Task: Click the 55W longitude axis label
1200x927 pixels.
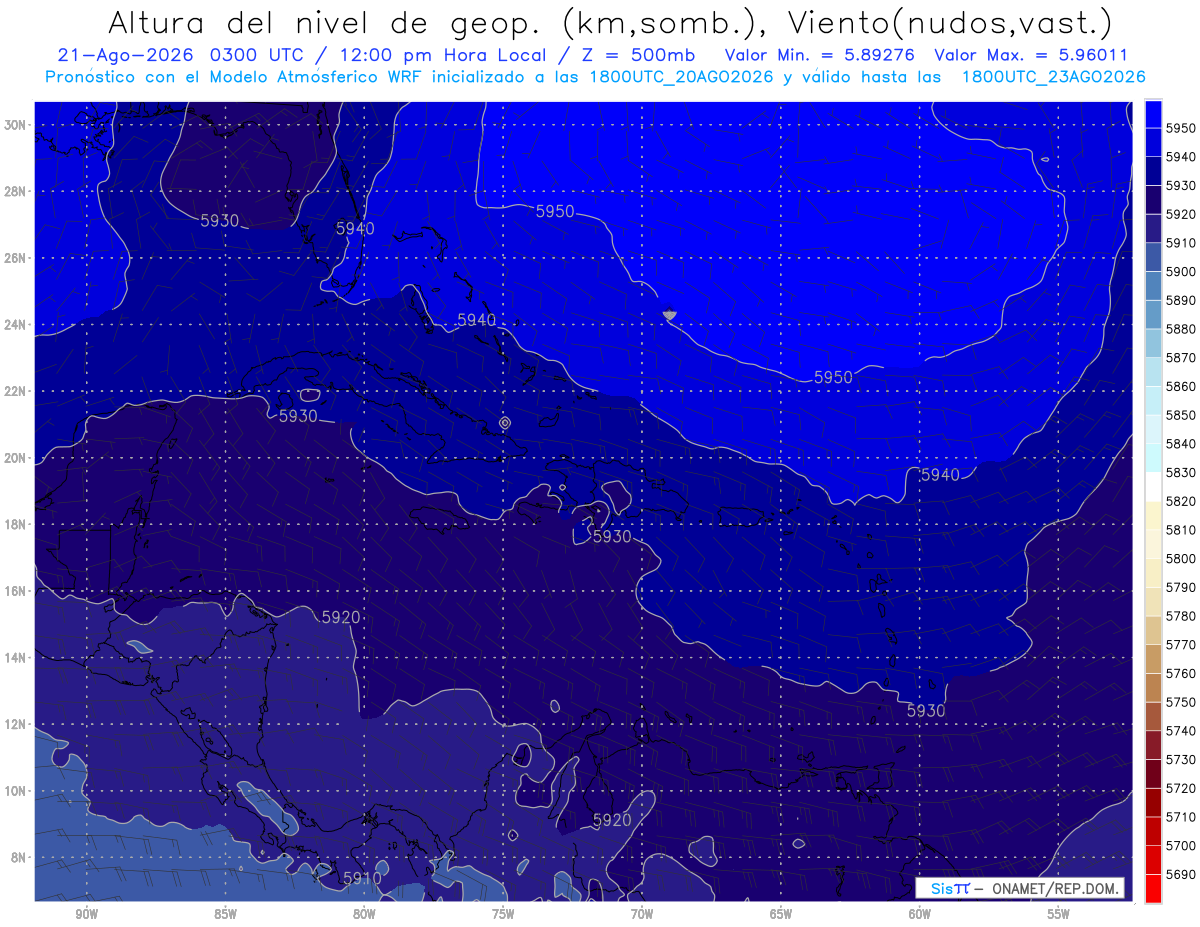Action: [x=1058, y=914]
